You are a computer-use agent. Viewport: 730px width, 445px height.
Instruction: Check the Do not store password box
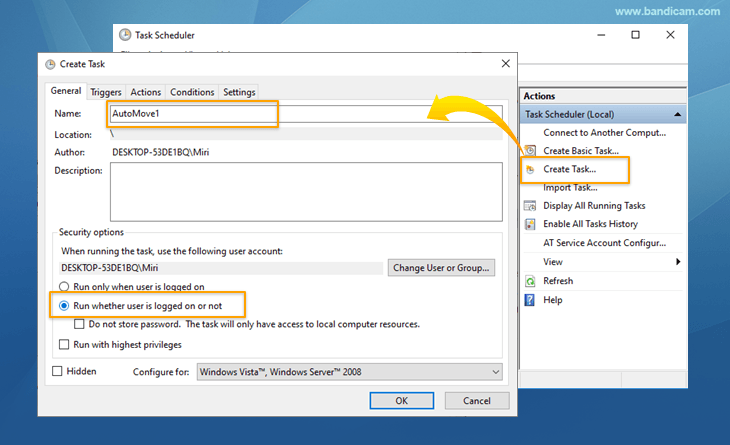click(x=79, y=324)
